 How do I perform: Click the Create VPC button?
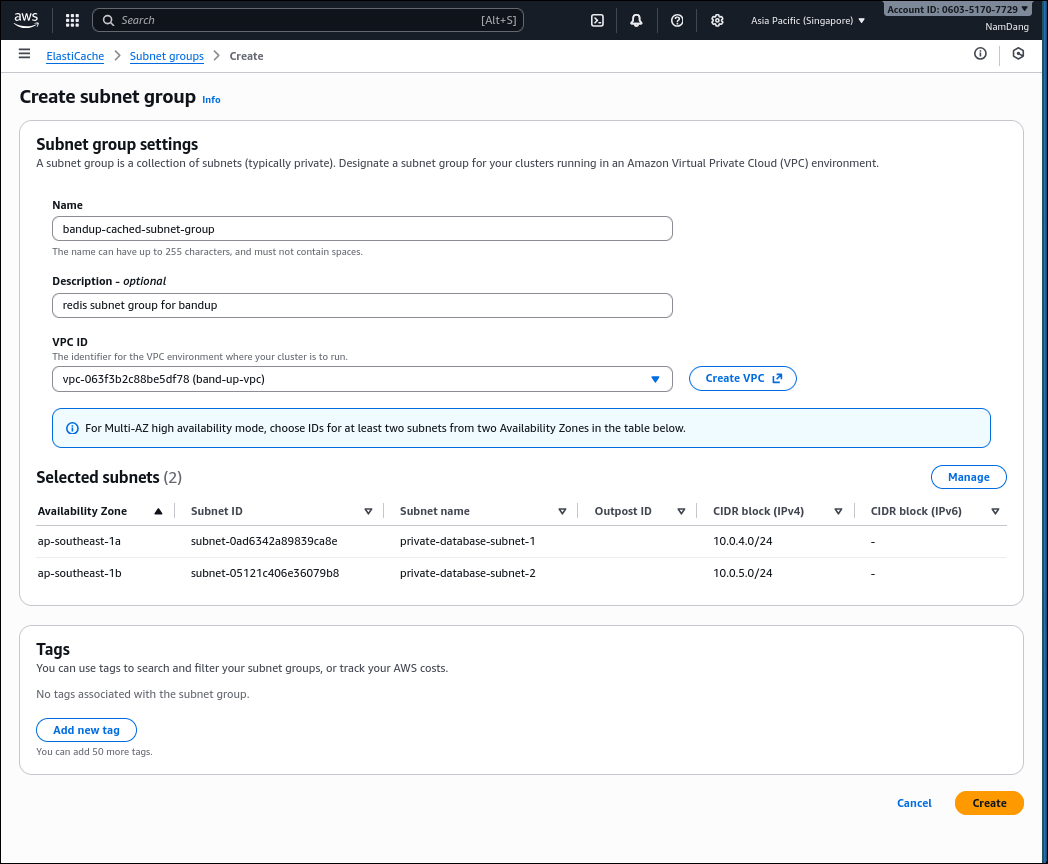(x=743, y=379)
